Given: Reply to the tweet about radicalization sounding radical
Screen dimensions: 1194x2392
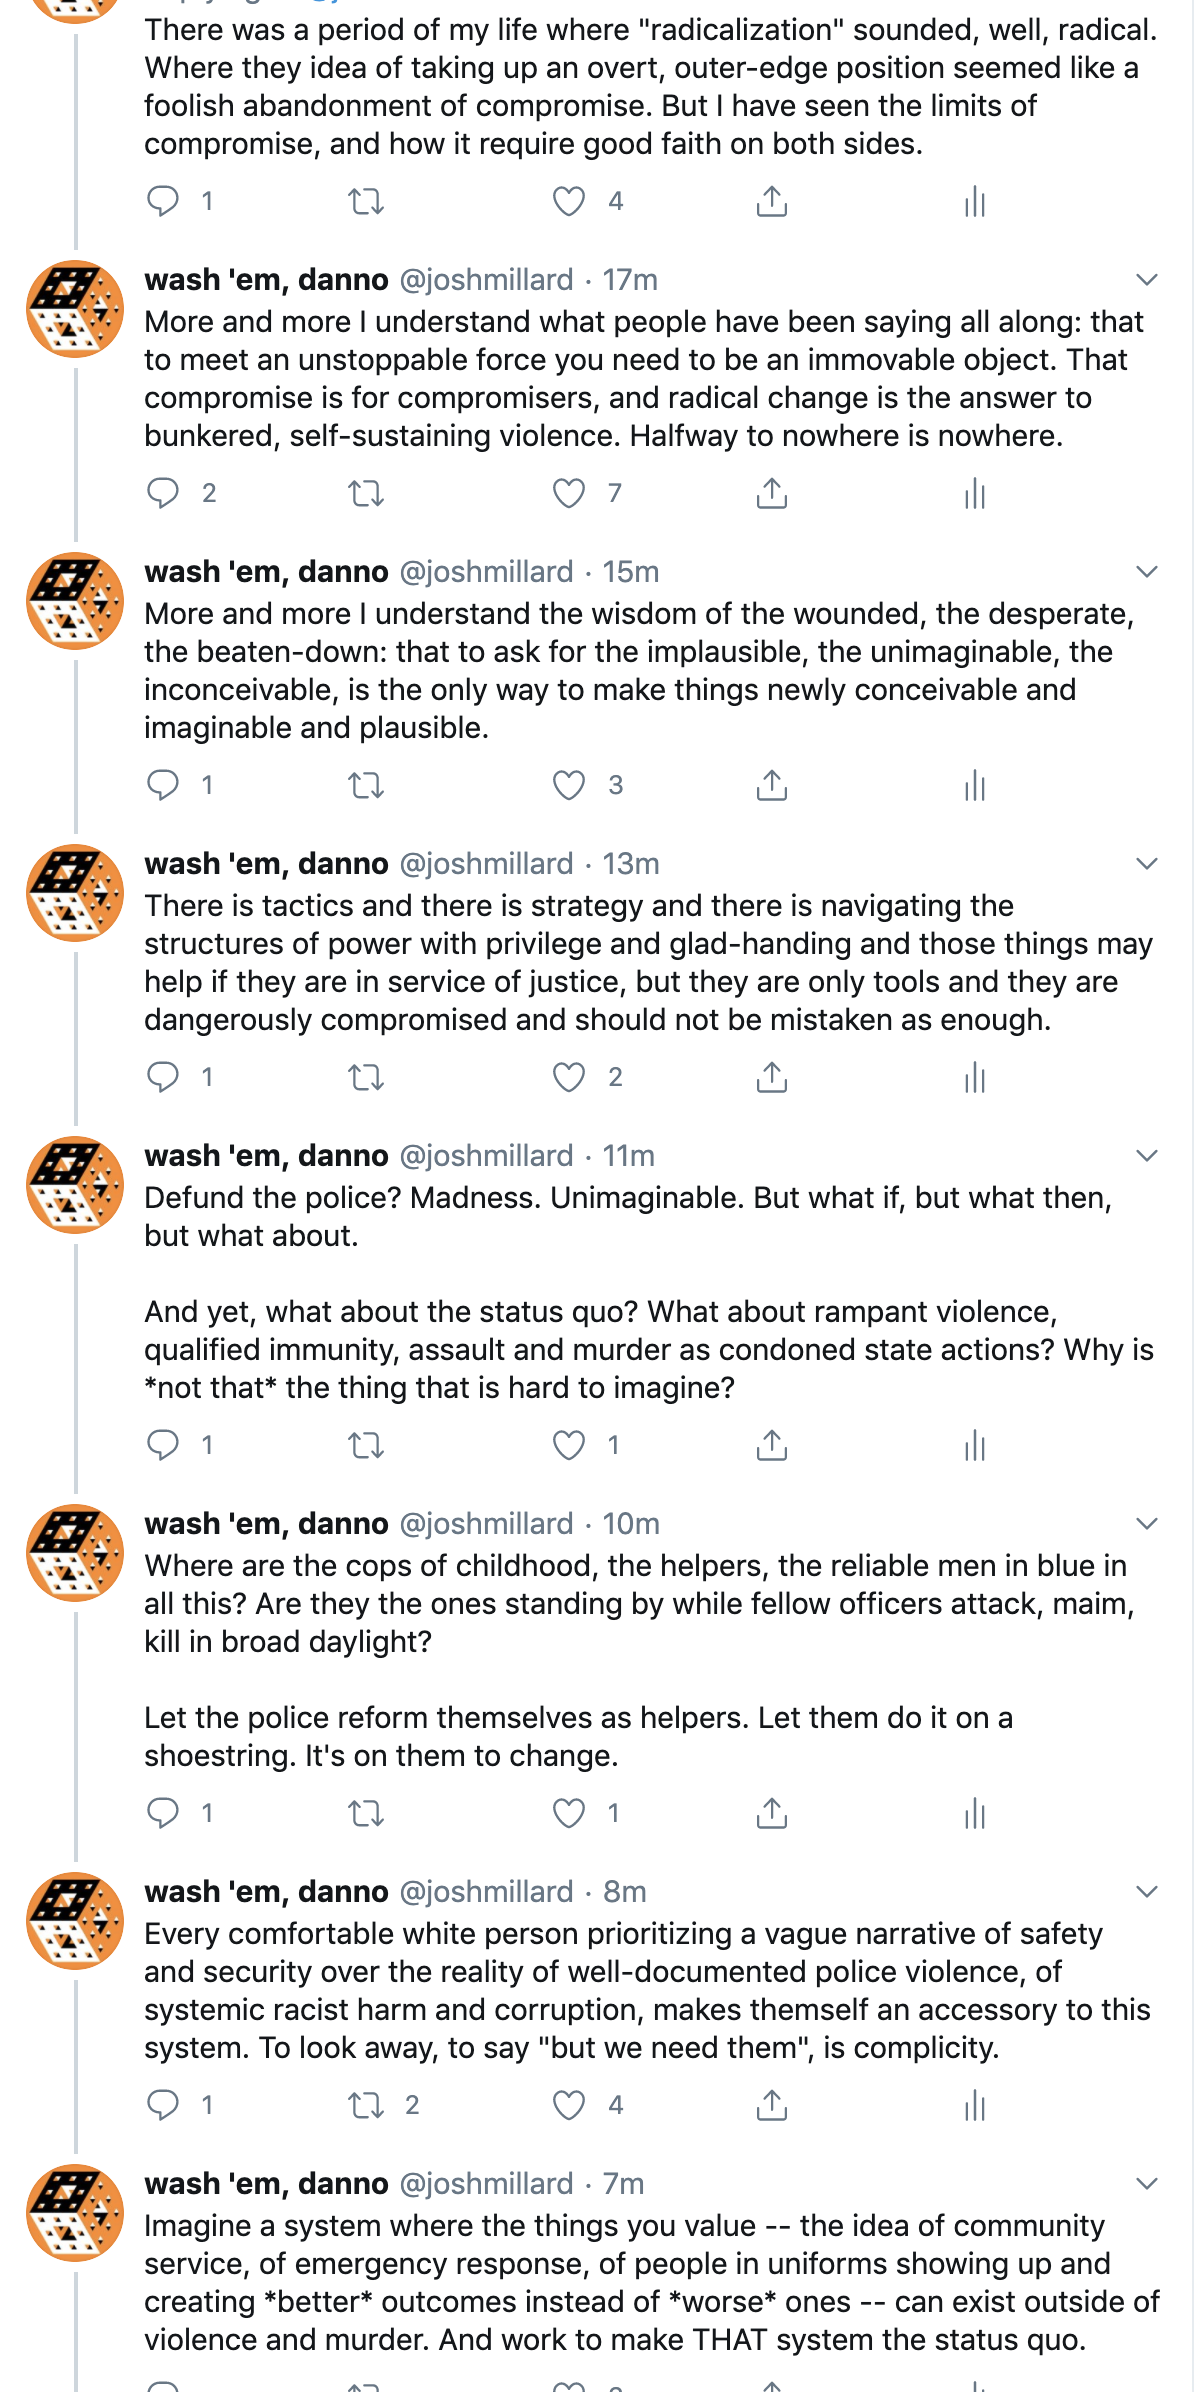Looking at the screenshot, I should coord(163,201).
